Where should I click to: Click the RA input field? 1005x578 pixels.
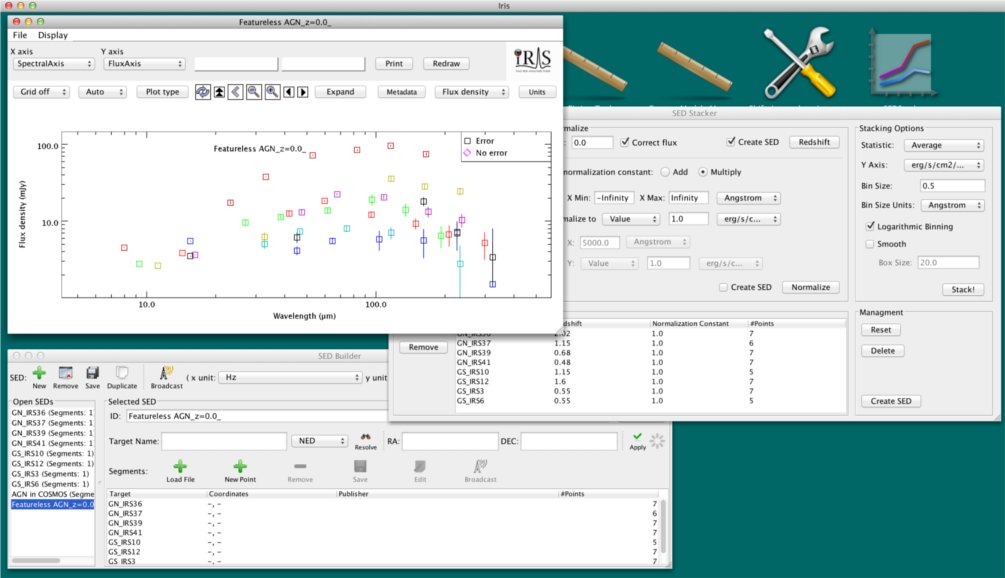[450, 441]
